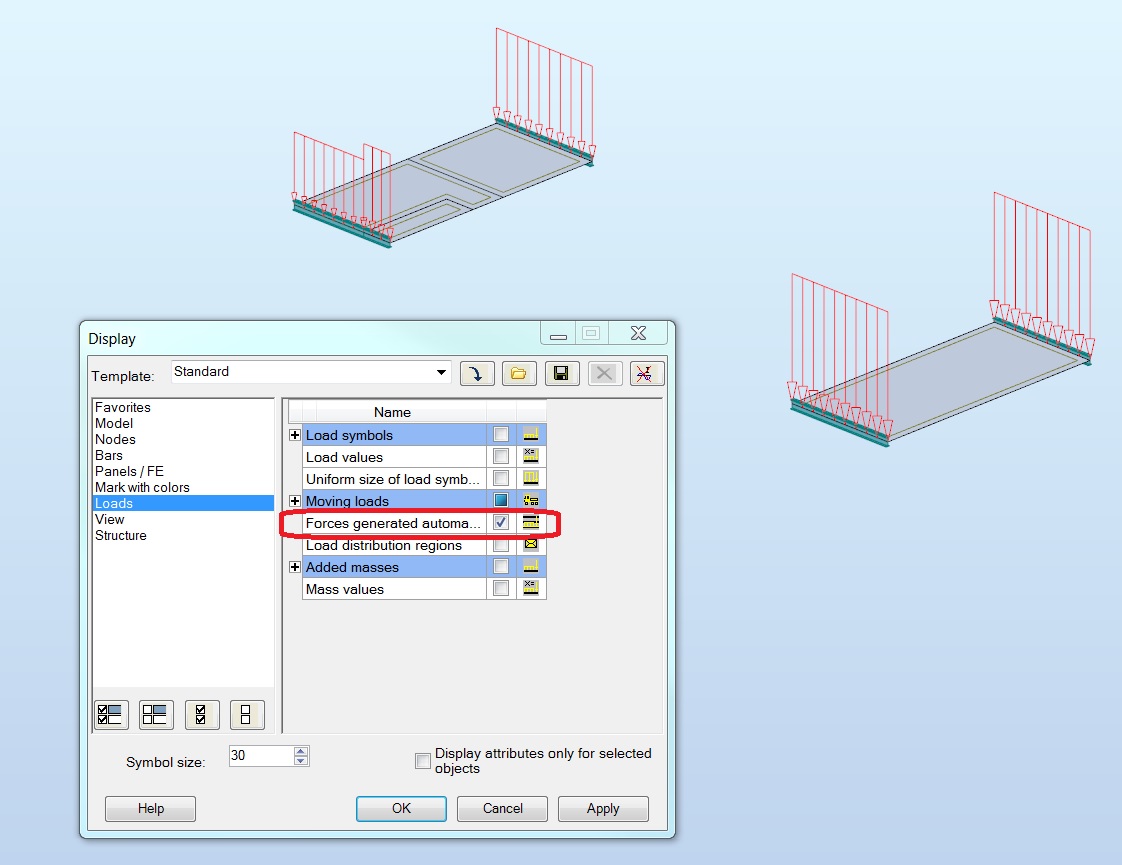Click the Moving loads symbol icon
This screenshot has width=1122, height=865.
point(530,500)
